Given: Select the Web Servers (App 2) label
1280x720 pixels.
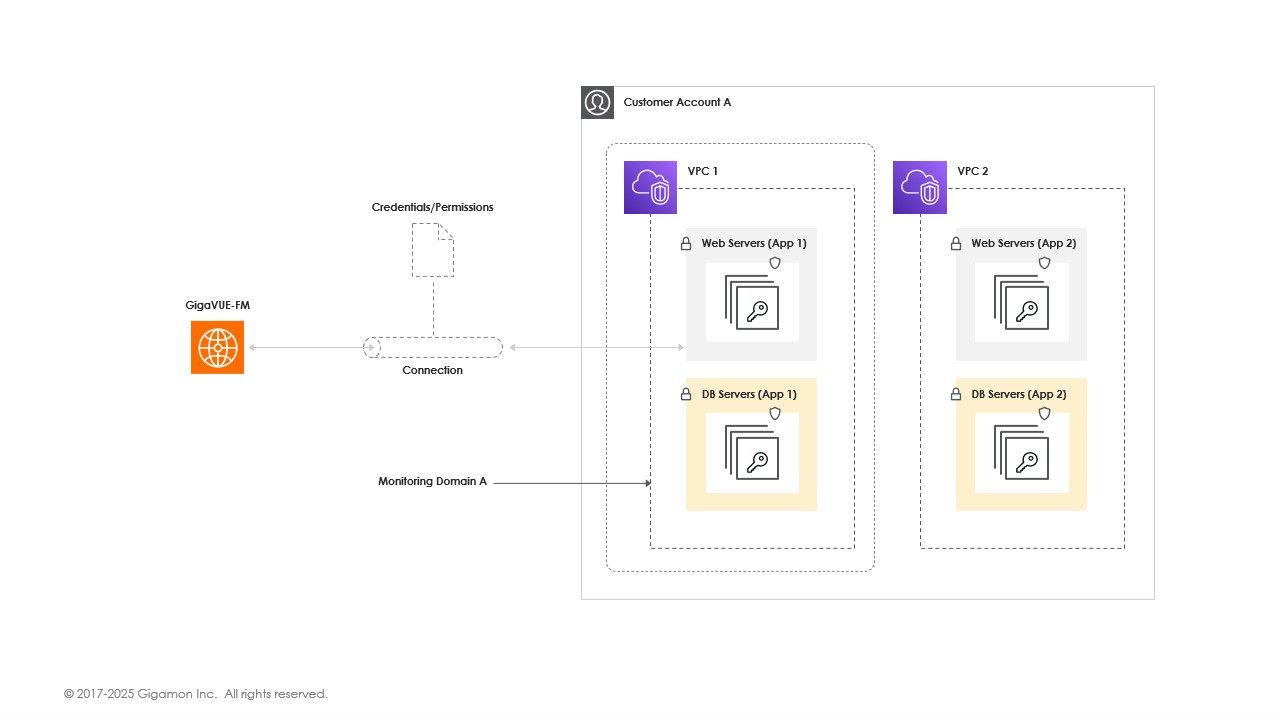Looking at the screenshot, I should tap(1023, 244).
